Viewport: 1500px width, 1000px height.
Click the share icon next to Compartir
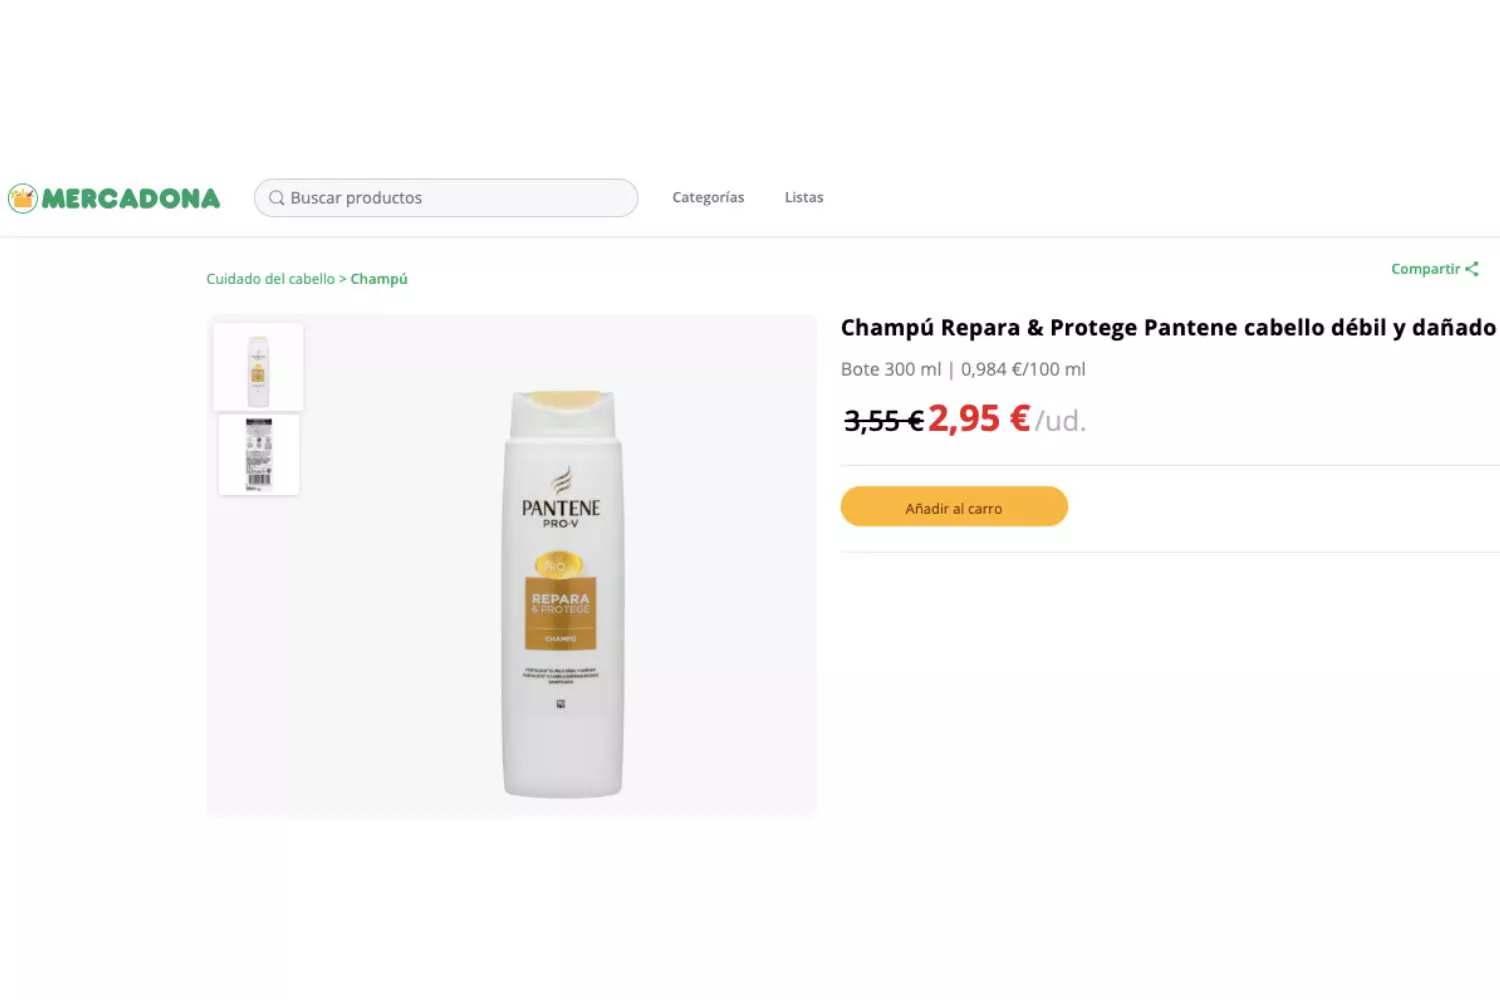click(x=1472, y=269)
